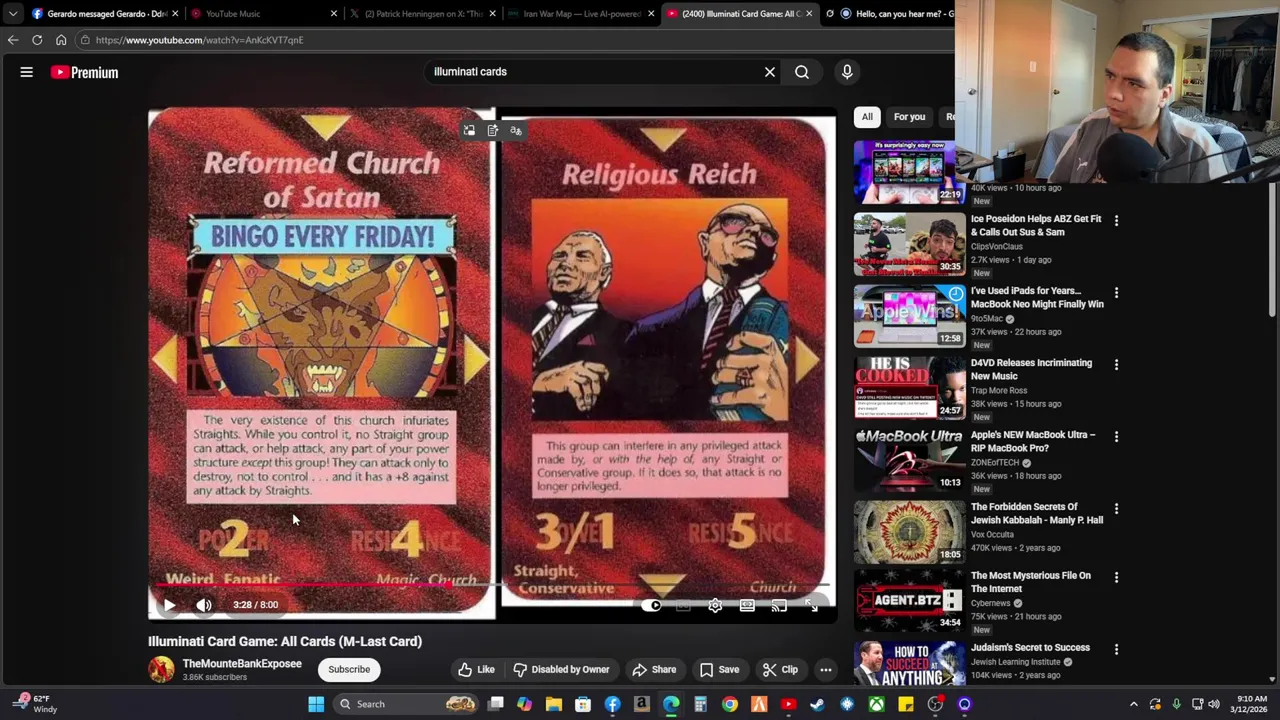Image resolution: width=1280 pixels, height=720 pixels.
Task: Open File Explorer from taskbar
Action: click(554, 704)
